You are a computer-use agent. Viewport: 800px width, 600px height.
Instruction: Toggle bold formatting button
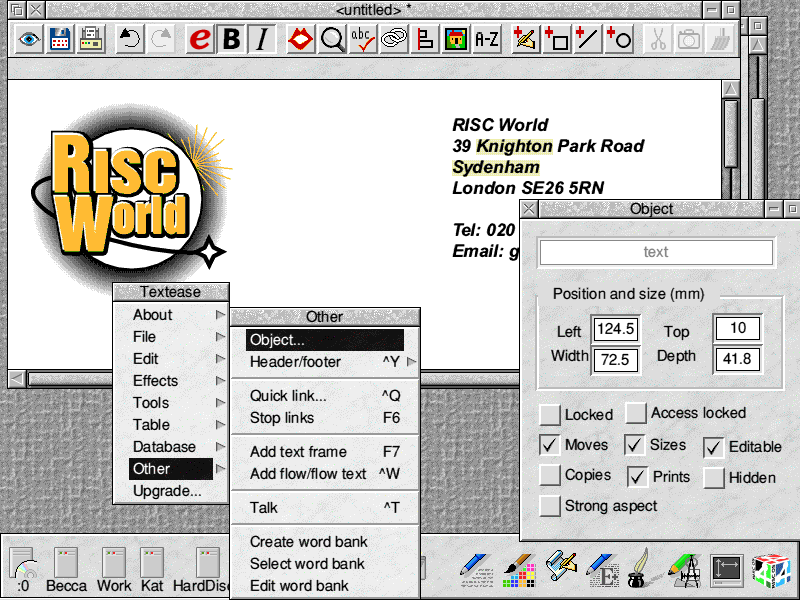click(231, 40)
